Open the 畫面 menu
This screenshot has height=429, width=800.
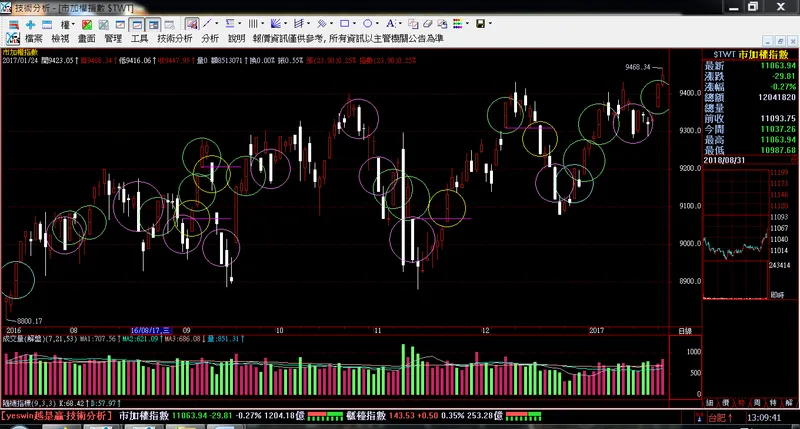click(87, 38)
